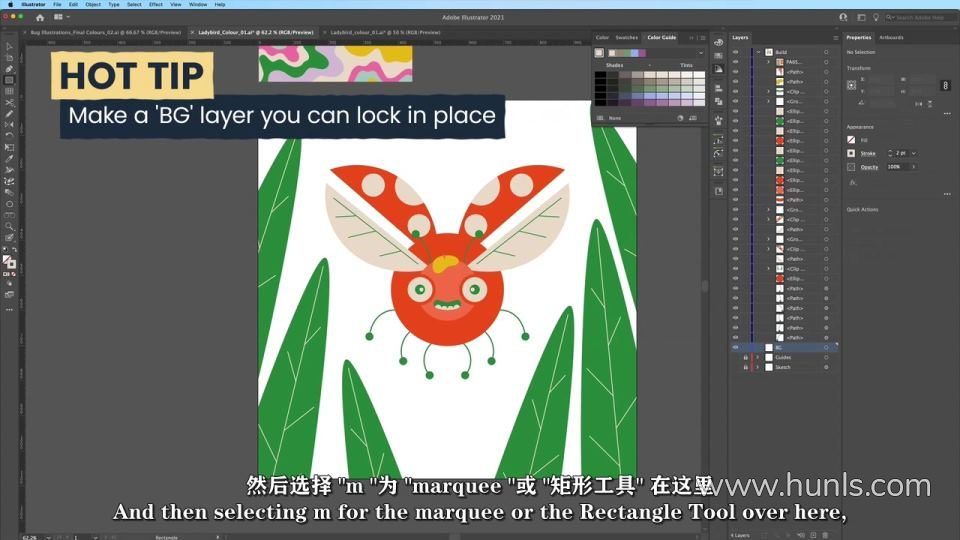Image resolution: width=960 pixels, height=540 pixels.
Task: Open the Object menu
Action: pyautogui.click(x=93, y=4)
